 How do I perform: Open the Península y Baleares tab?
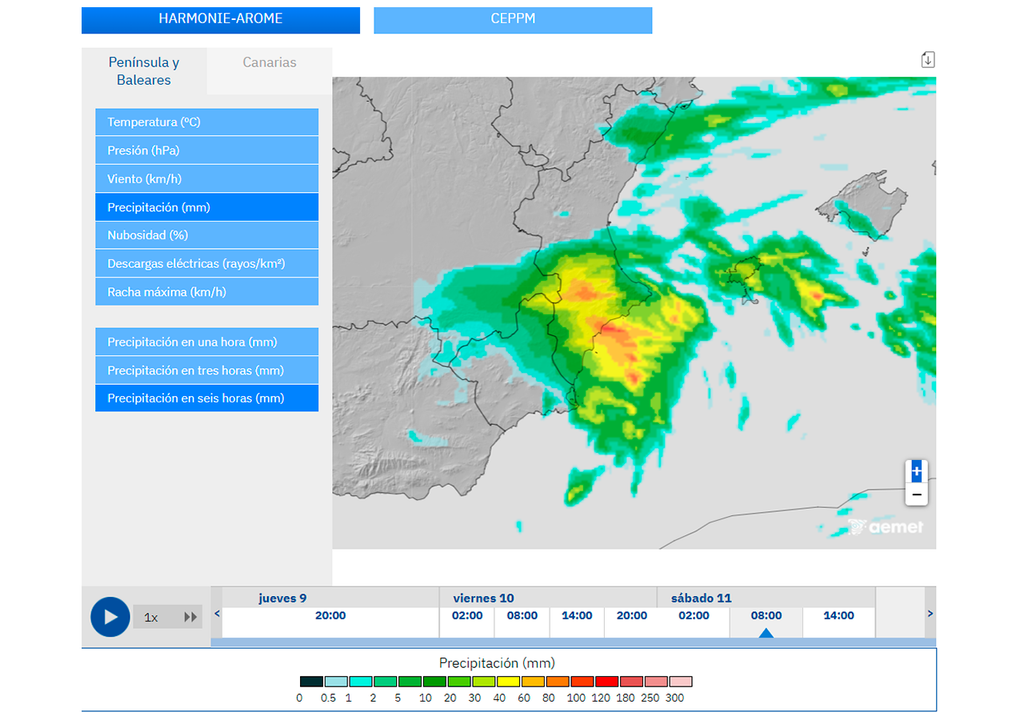[144, 71]
